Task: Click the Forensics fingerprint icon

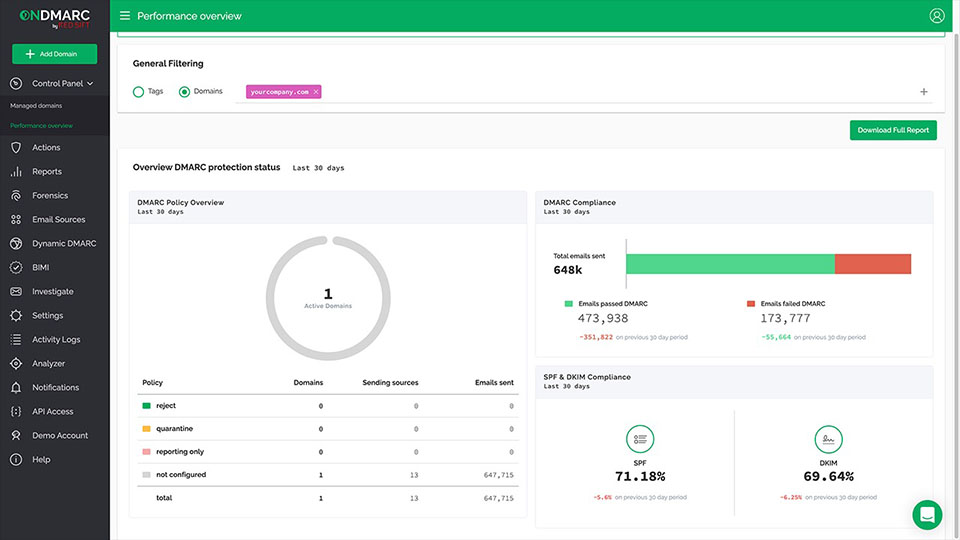Action: click(16, 195)
